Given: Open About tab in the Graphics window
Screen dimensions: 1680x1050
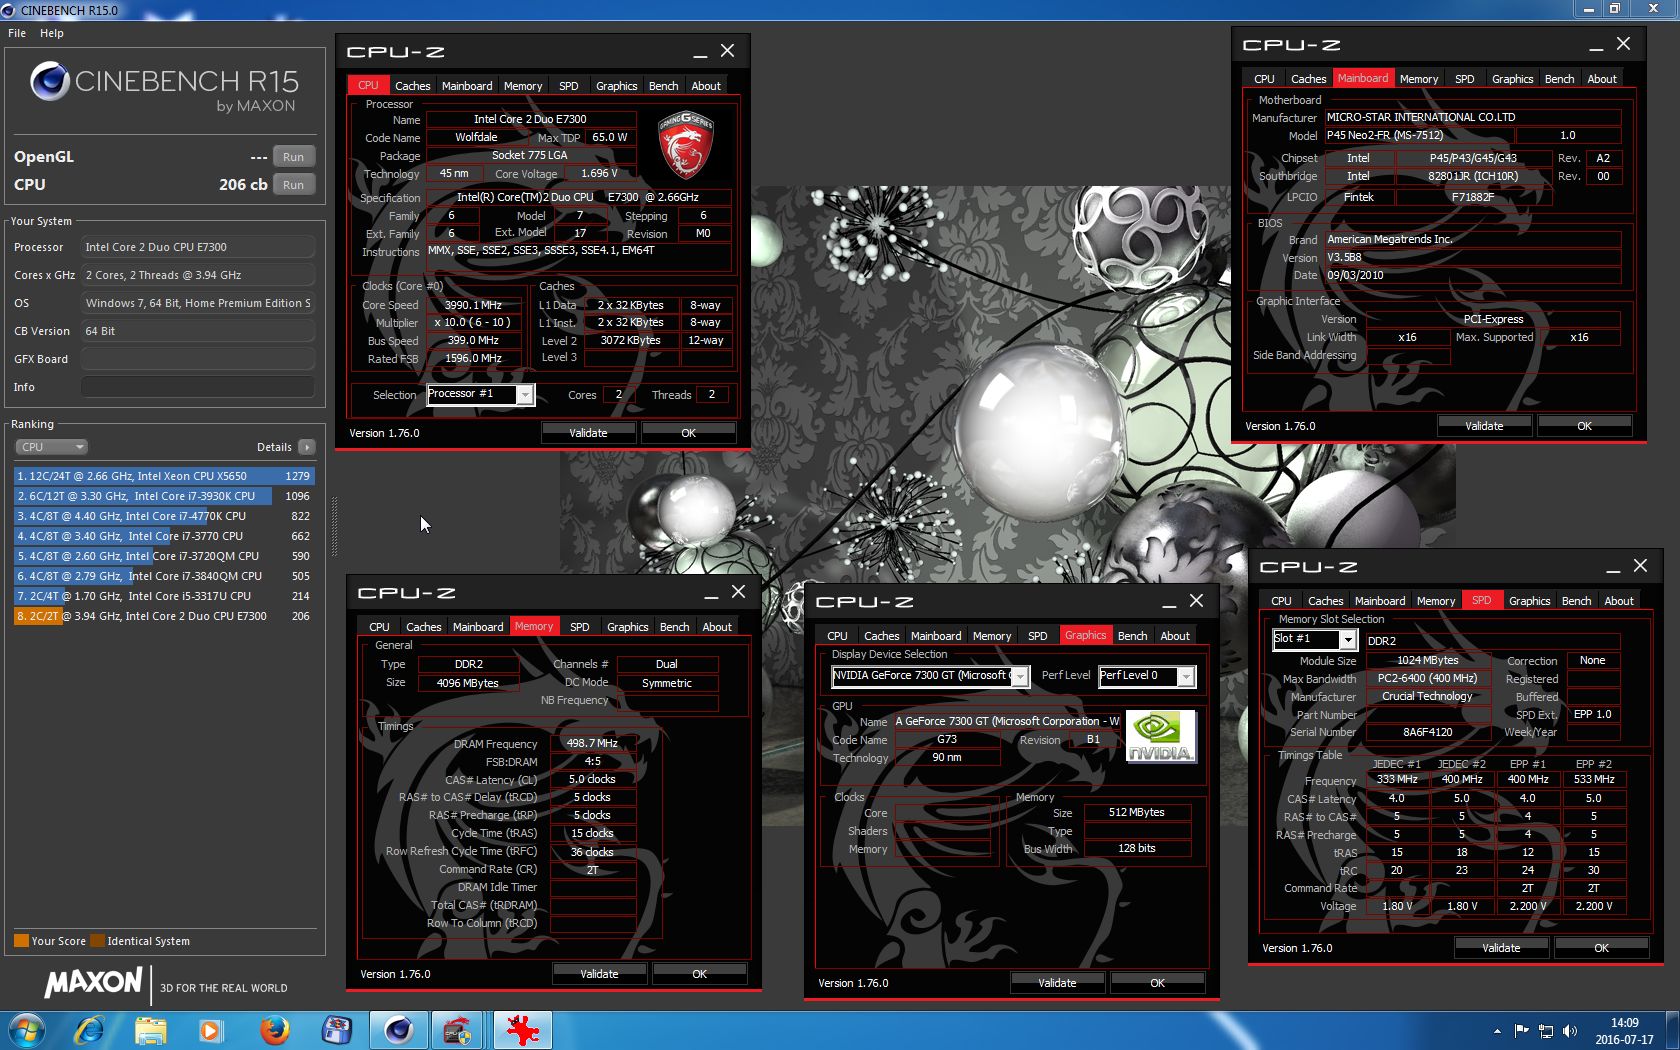Looking at the screenshot, I should coord(1175,636).
